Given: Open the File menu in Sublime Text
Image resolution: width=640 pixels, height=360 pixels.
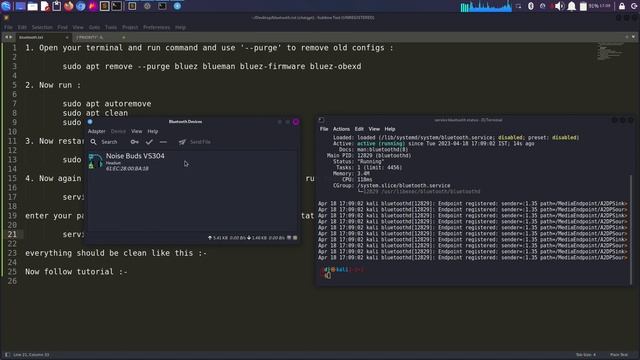Looking at the screenshot, I should pos(8,27).
